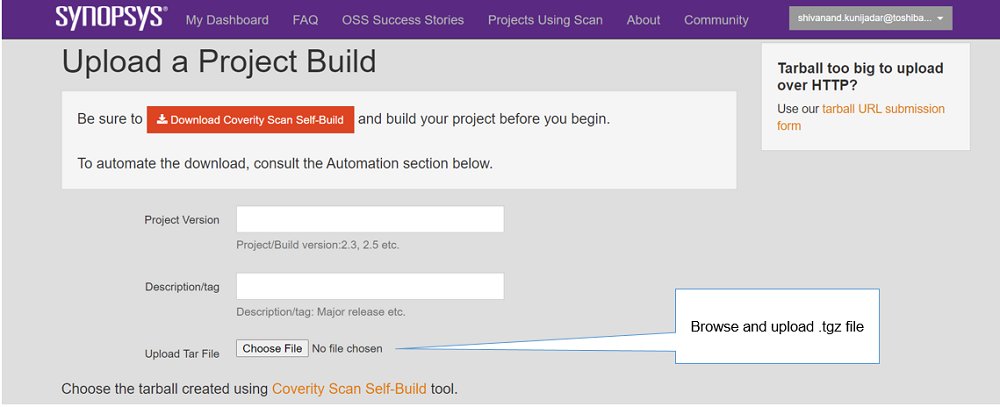
Task: Click the 'No file chosen' text
Action: pyautogui.click(x=348, y=348)
